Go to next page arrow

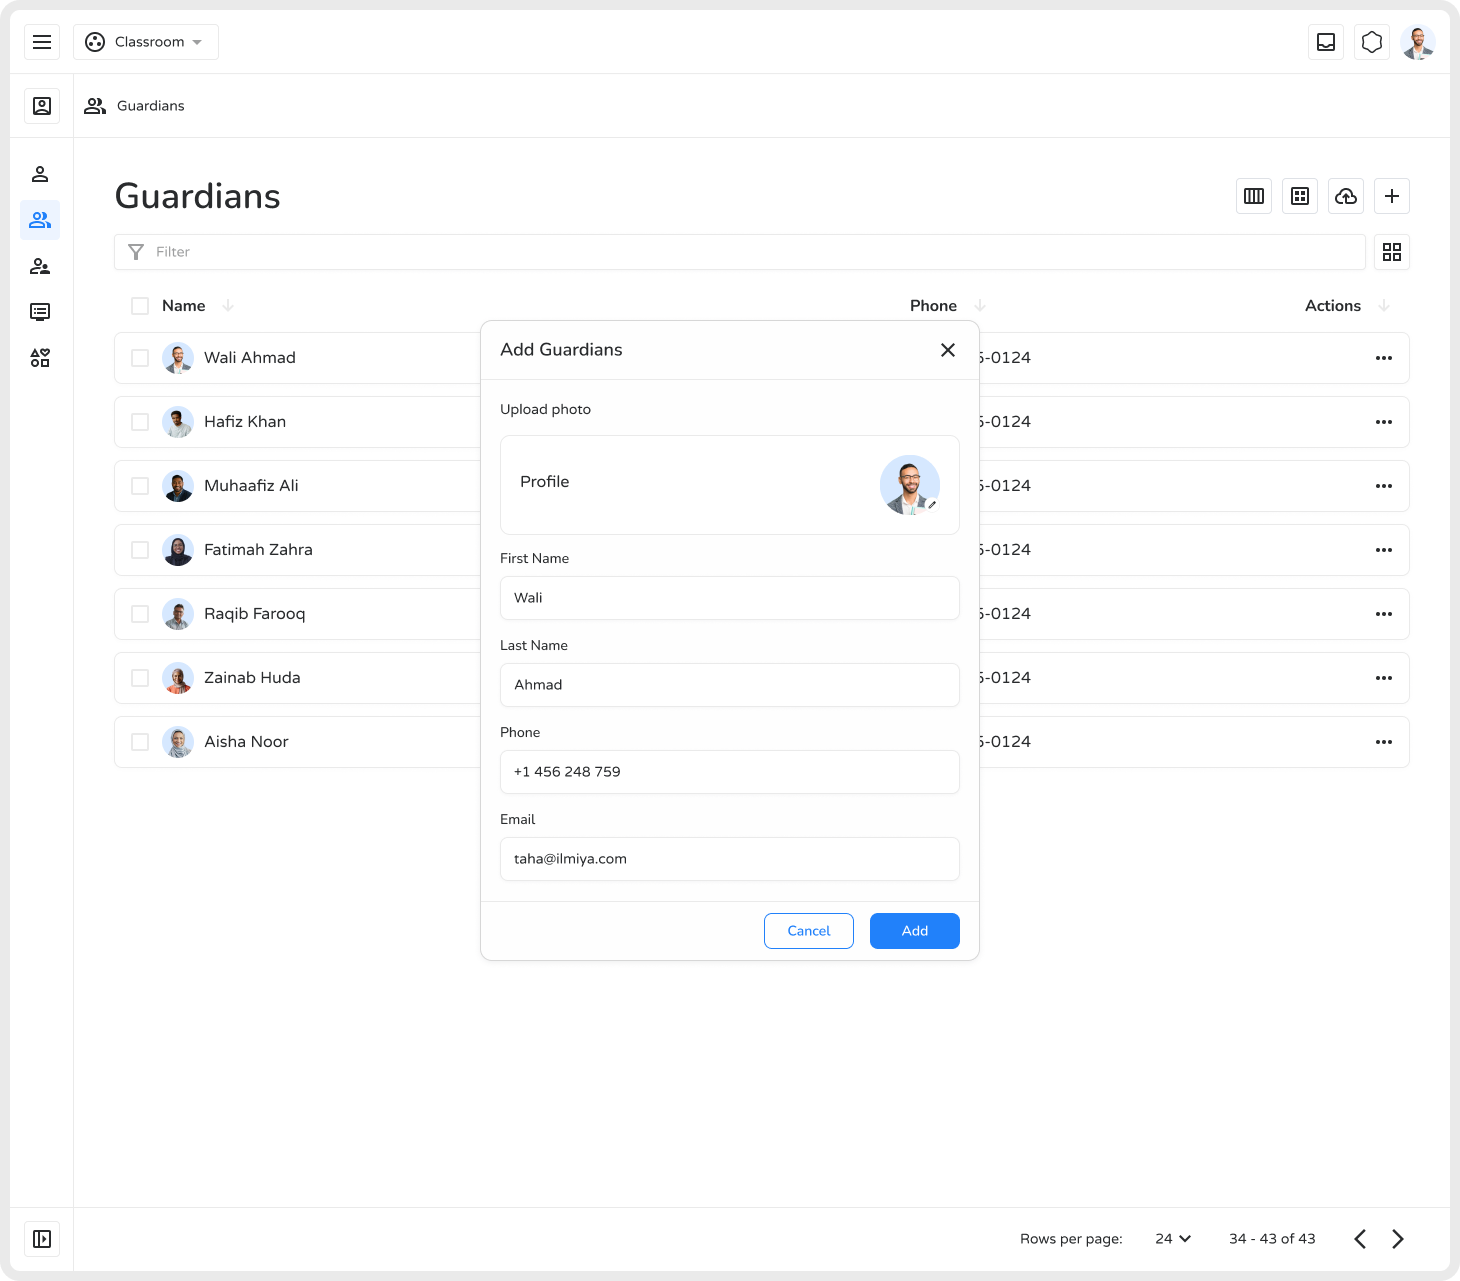1398,1239
